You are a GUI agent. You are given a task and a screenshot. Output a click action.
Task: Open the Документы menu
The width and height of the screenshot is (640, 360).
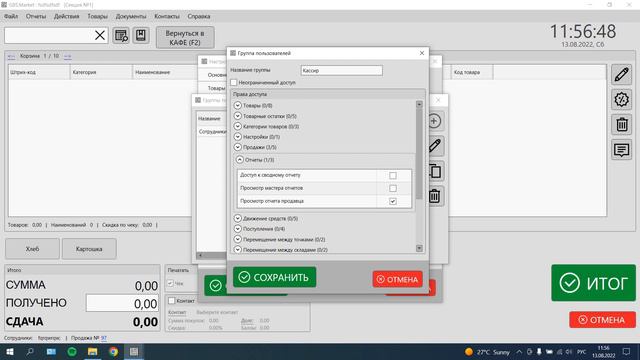(x=131, y=16)
